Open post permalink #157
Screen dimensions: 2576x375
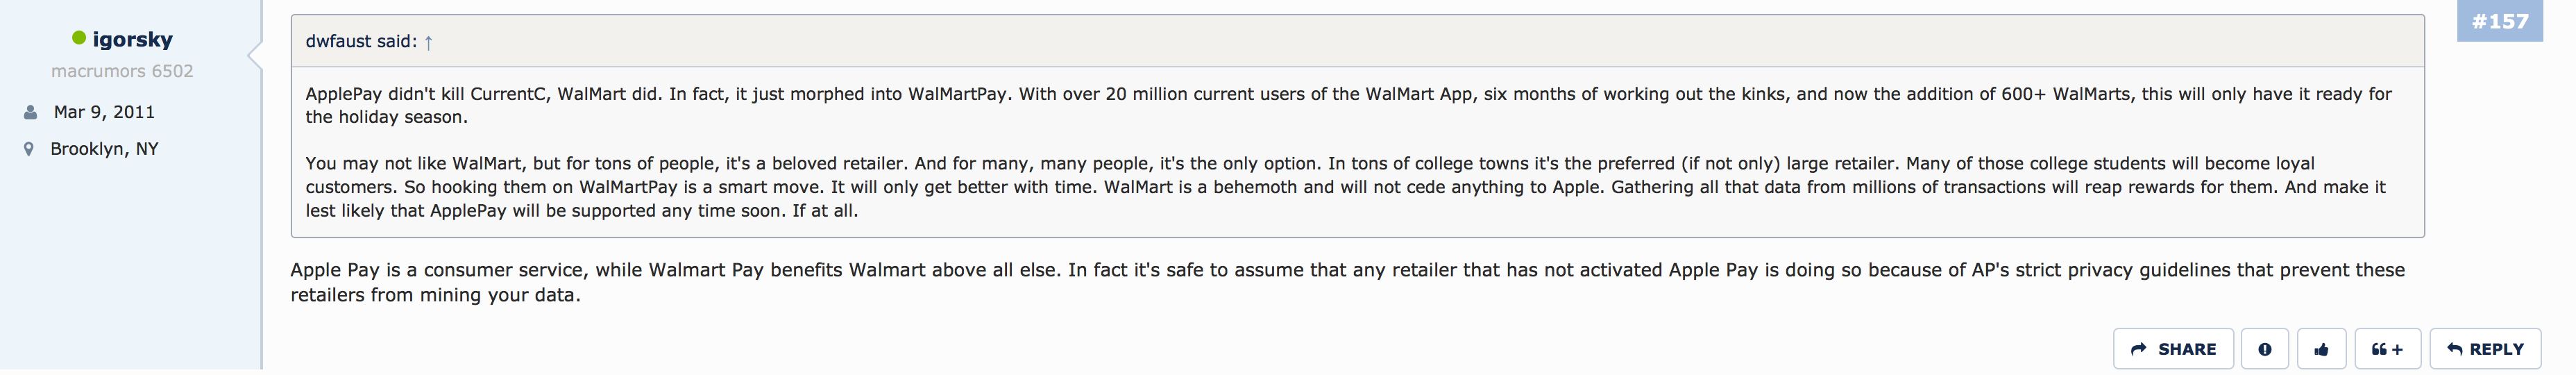pos(2499,22)
